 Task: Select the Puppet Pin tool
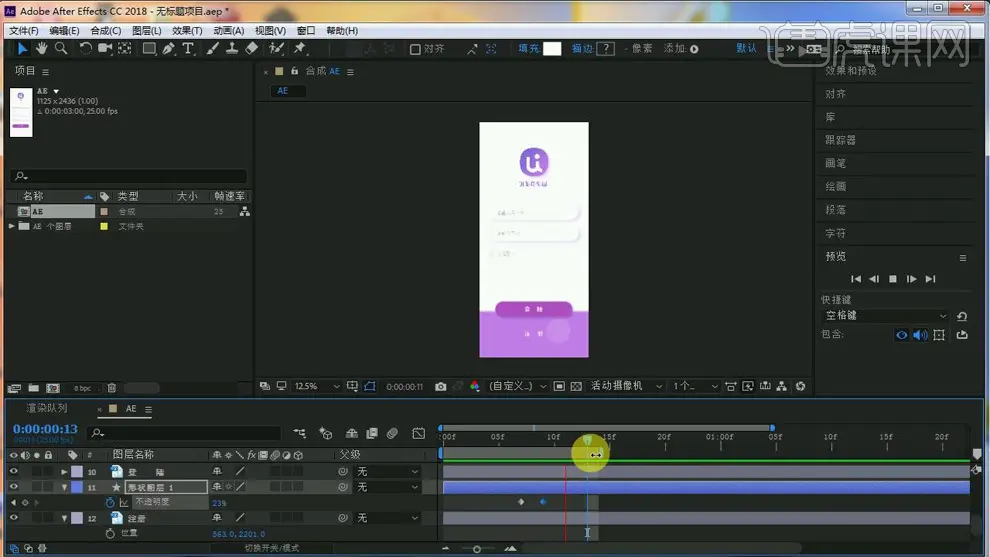[x=299, y=48]
